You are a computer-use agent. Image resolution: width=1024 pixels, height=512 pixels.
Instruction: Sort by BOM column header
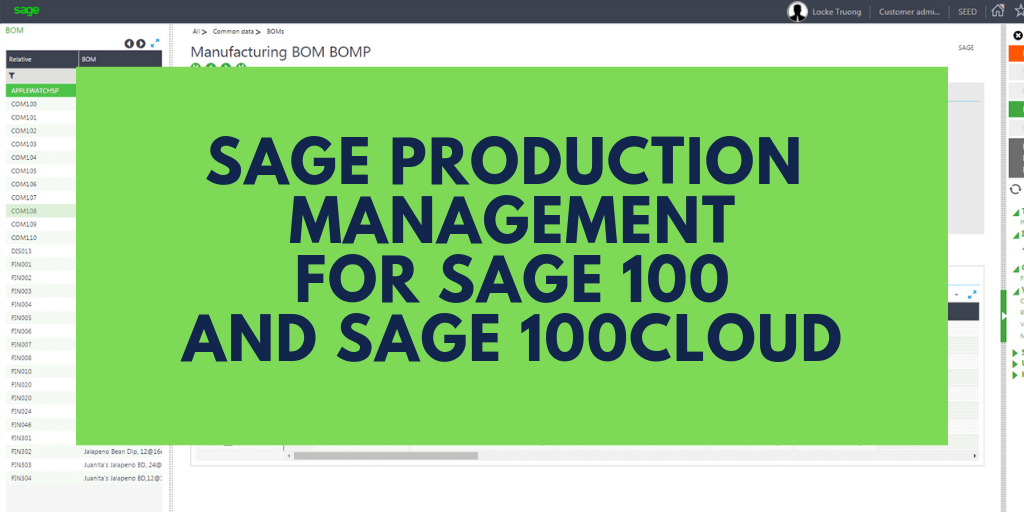point(120,59)
